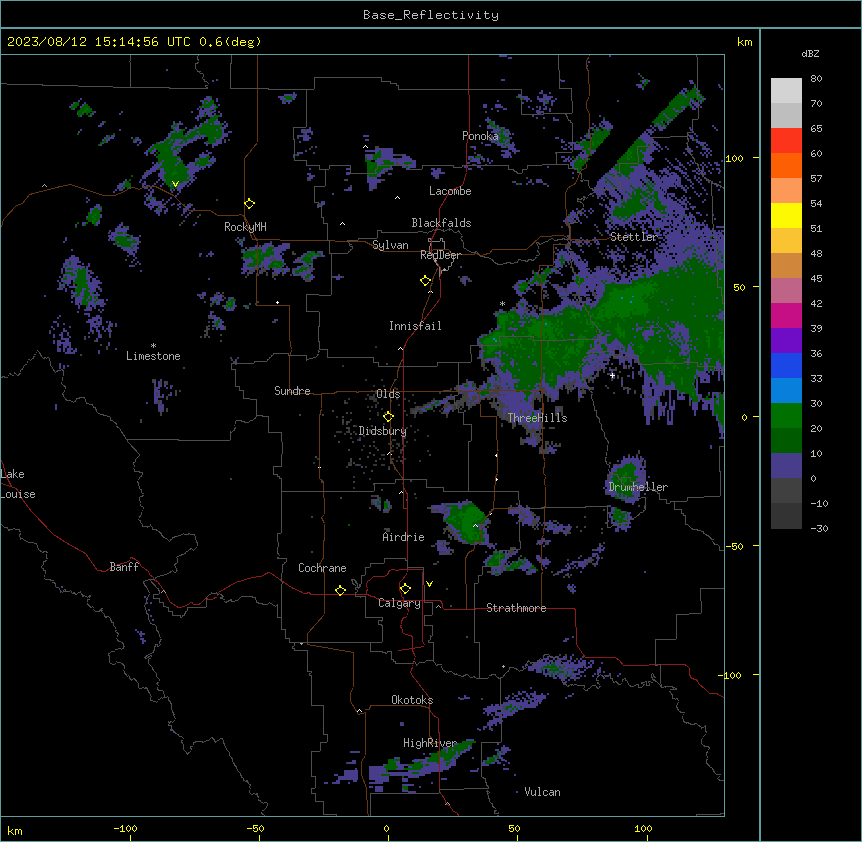Click the HighRiver city label

click(x=430, y=743)
